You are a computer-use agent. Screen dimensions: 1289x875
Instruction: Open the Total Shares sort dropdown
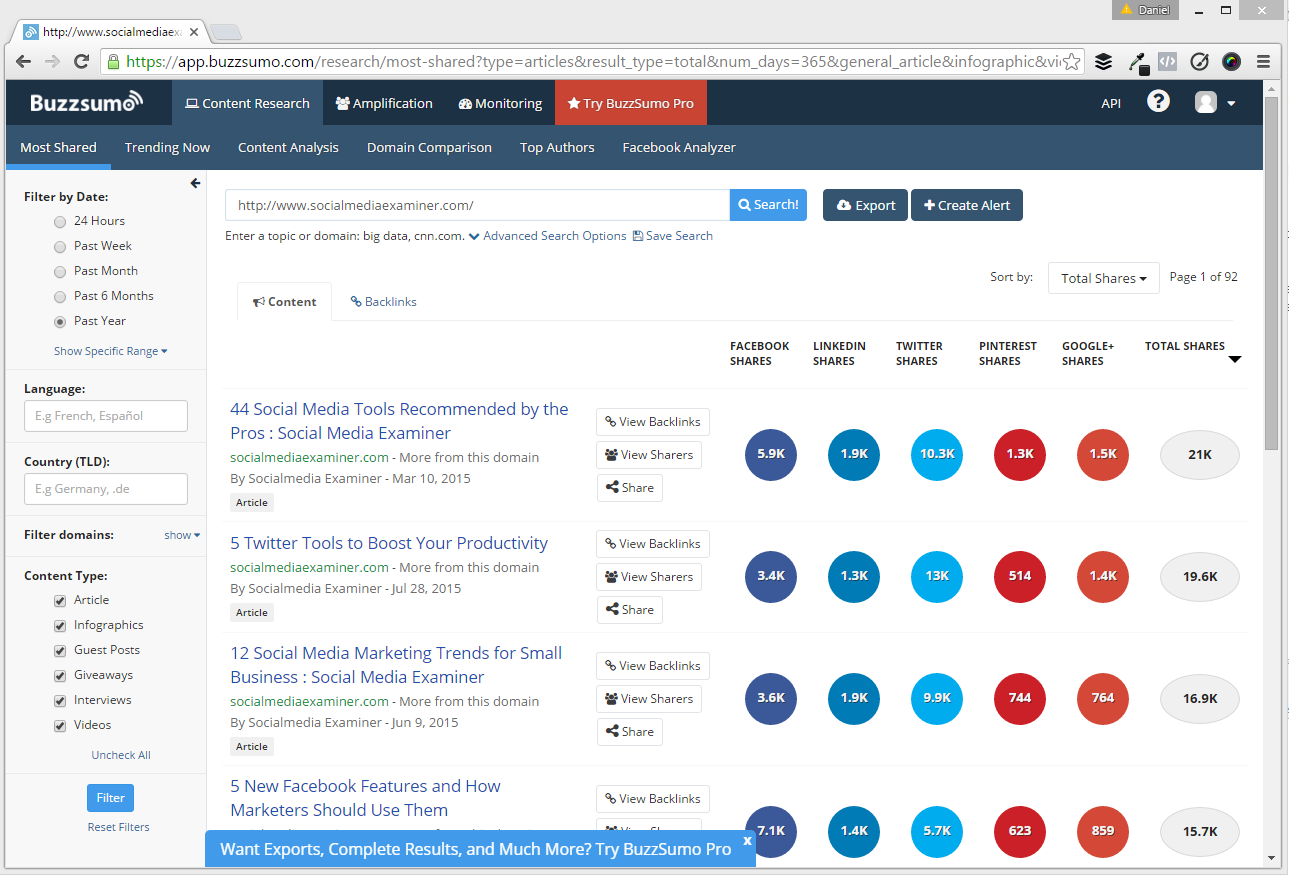tap(1103, 278)
